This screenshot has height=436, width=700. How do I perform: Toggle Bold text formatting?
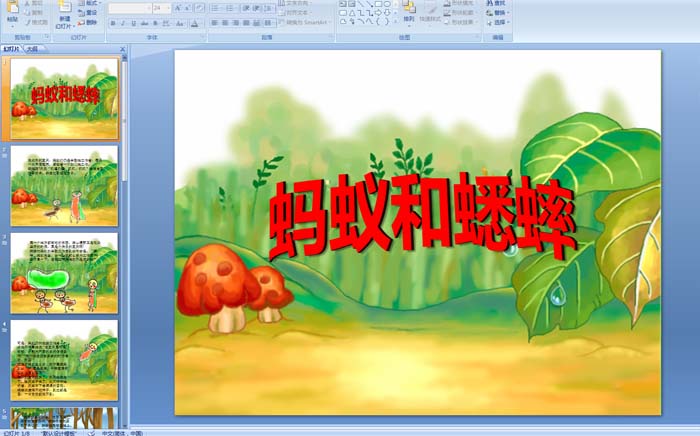tap(111, 22)
